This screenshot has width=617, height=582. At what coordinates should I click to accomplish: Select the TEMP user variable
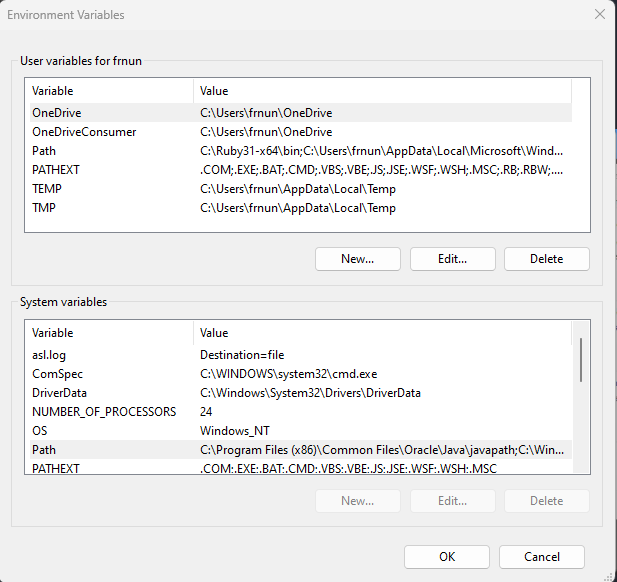(48, 189)
